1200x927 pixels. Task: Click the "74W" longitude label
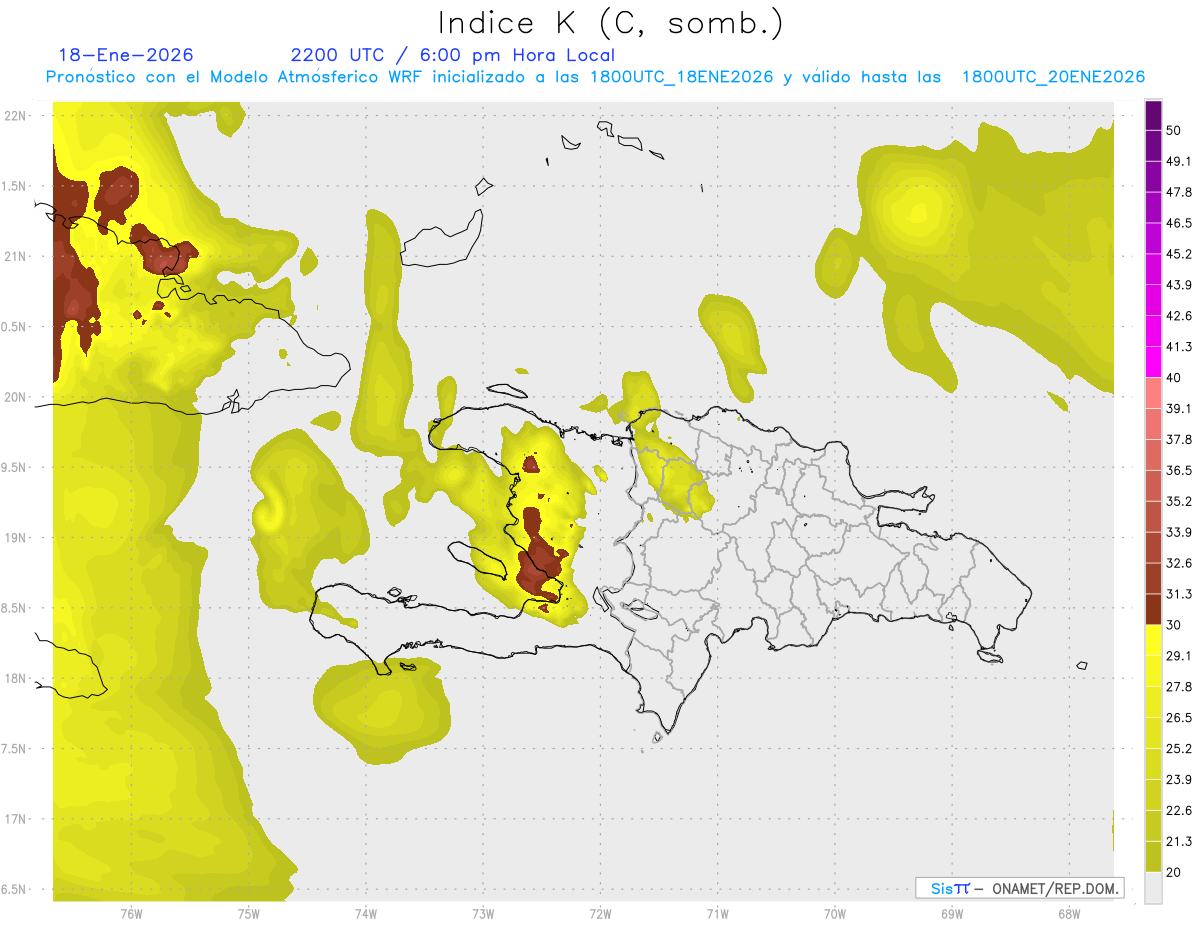pyautogui.click(x=365, y=914)
